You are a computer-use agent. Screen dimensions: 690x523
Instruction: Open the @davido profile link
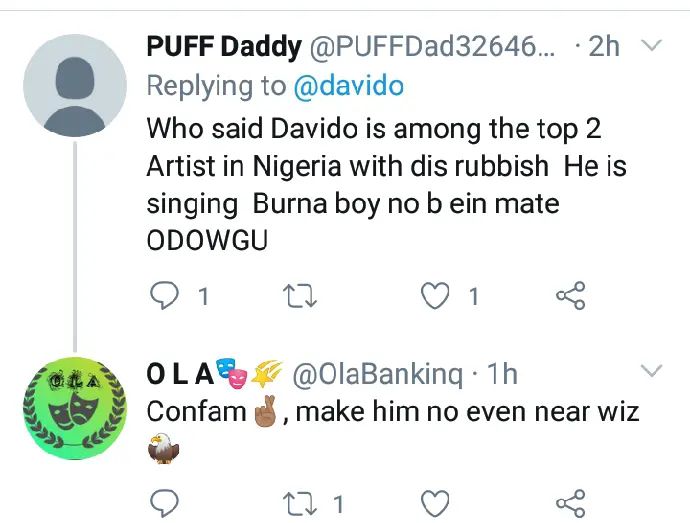pos(348,86)
